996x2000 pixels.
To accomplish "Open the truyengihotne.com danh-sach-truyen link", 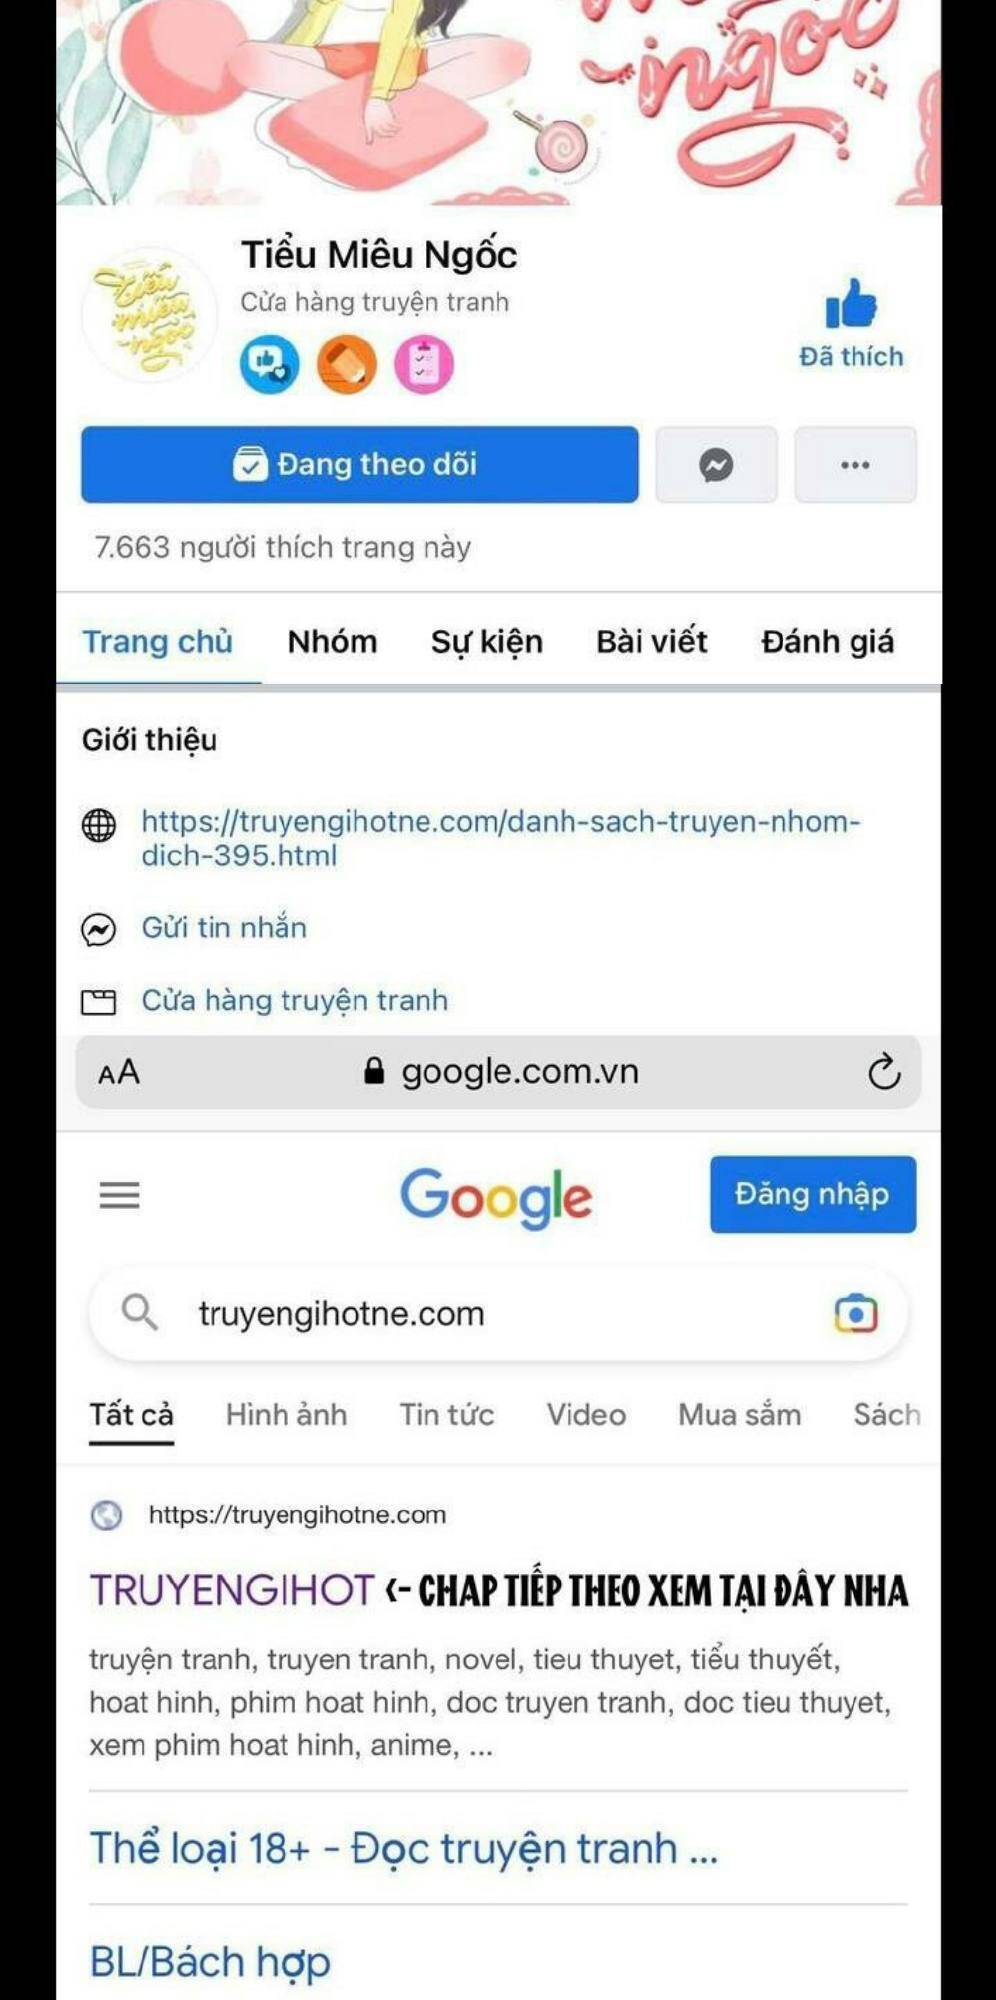I will (x=500, y=838).
